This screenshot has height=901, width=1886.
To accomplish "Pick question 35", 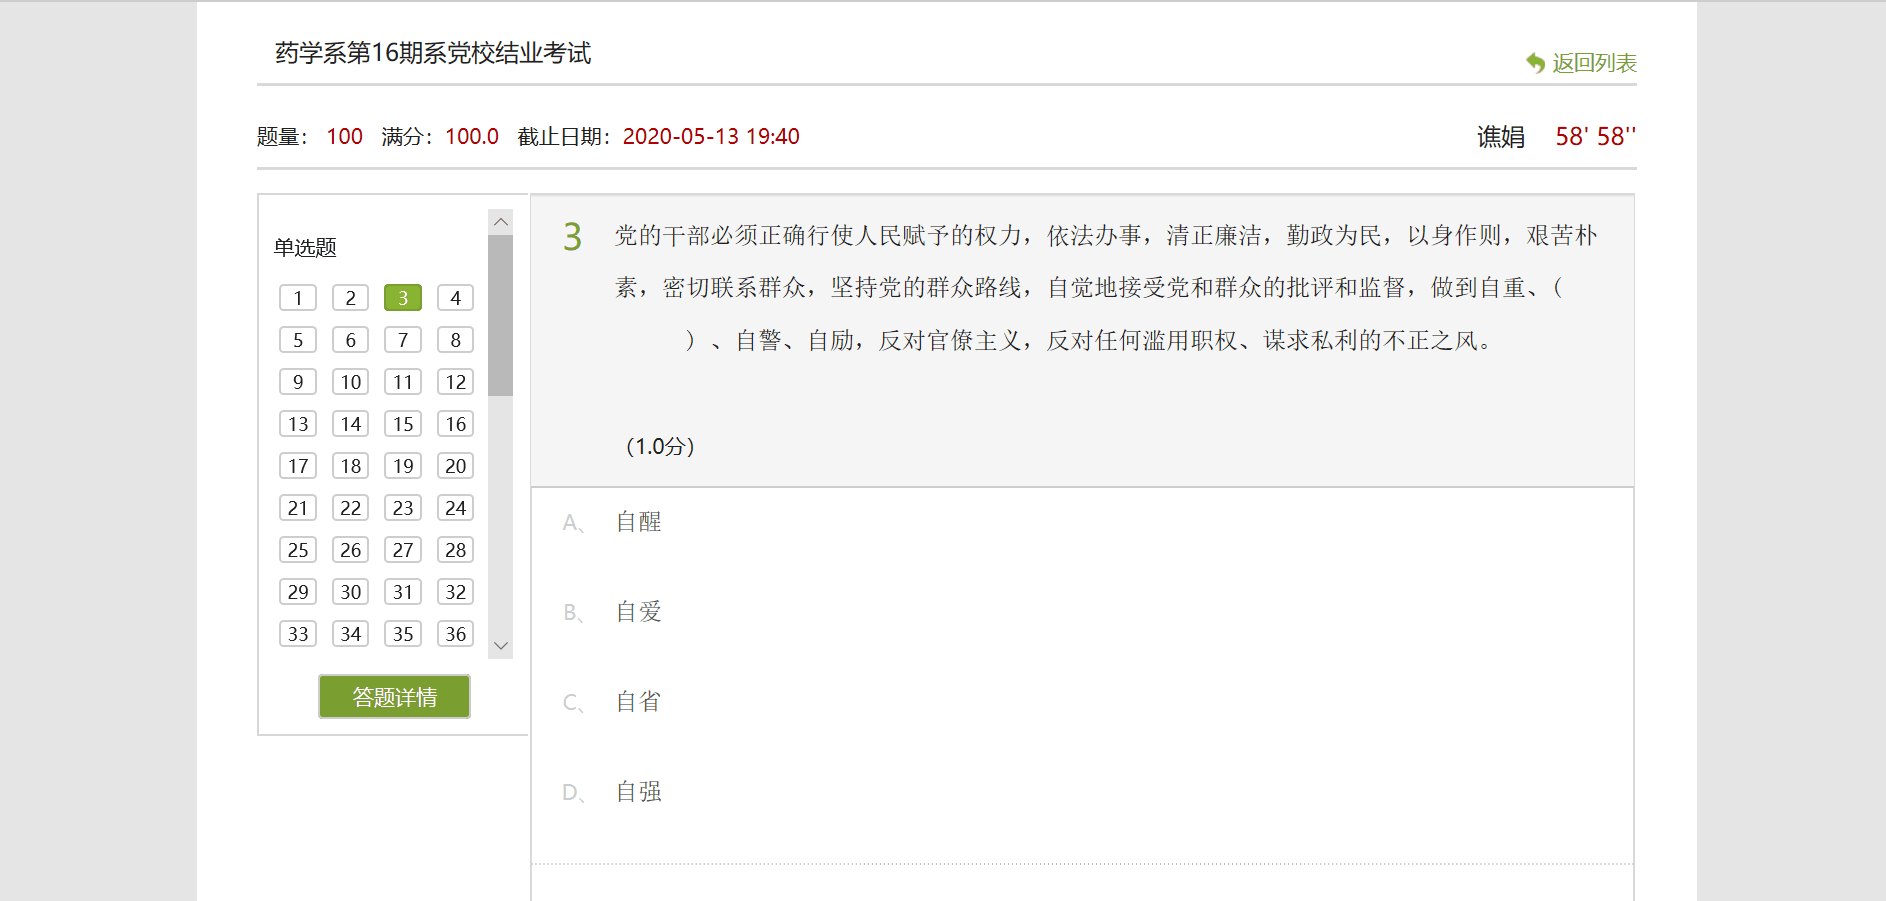I will click(403, 634).
